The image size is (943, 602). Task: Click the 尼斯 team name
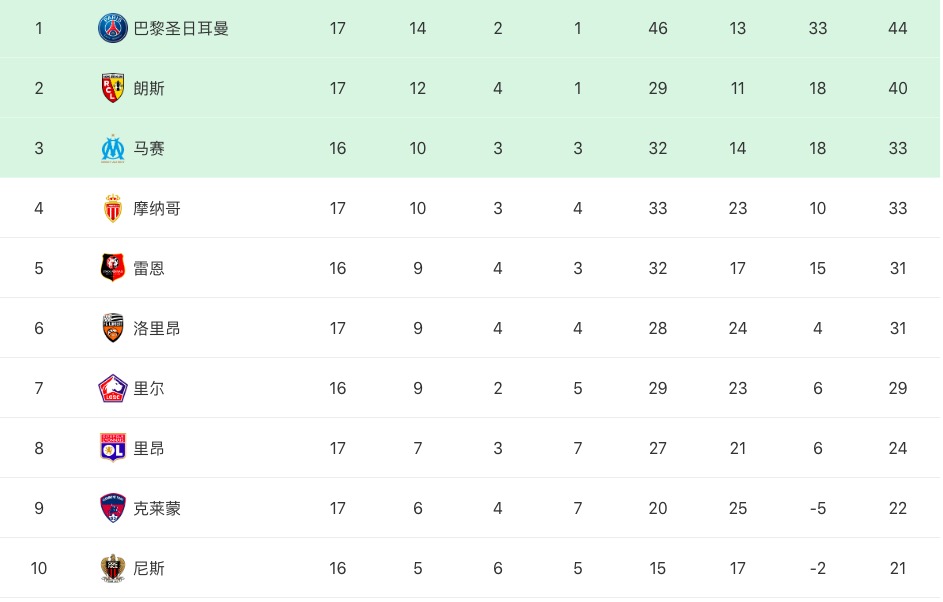(149, 568)
